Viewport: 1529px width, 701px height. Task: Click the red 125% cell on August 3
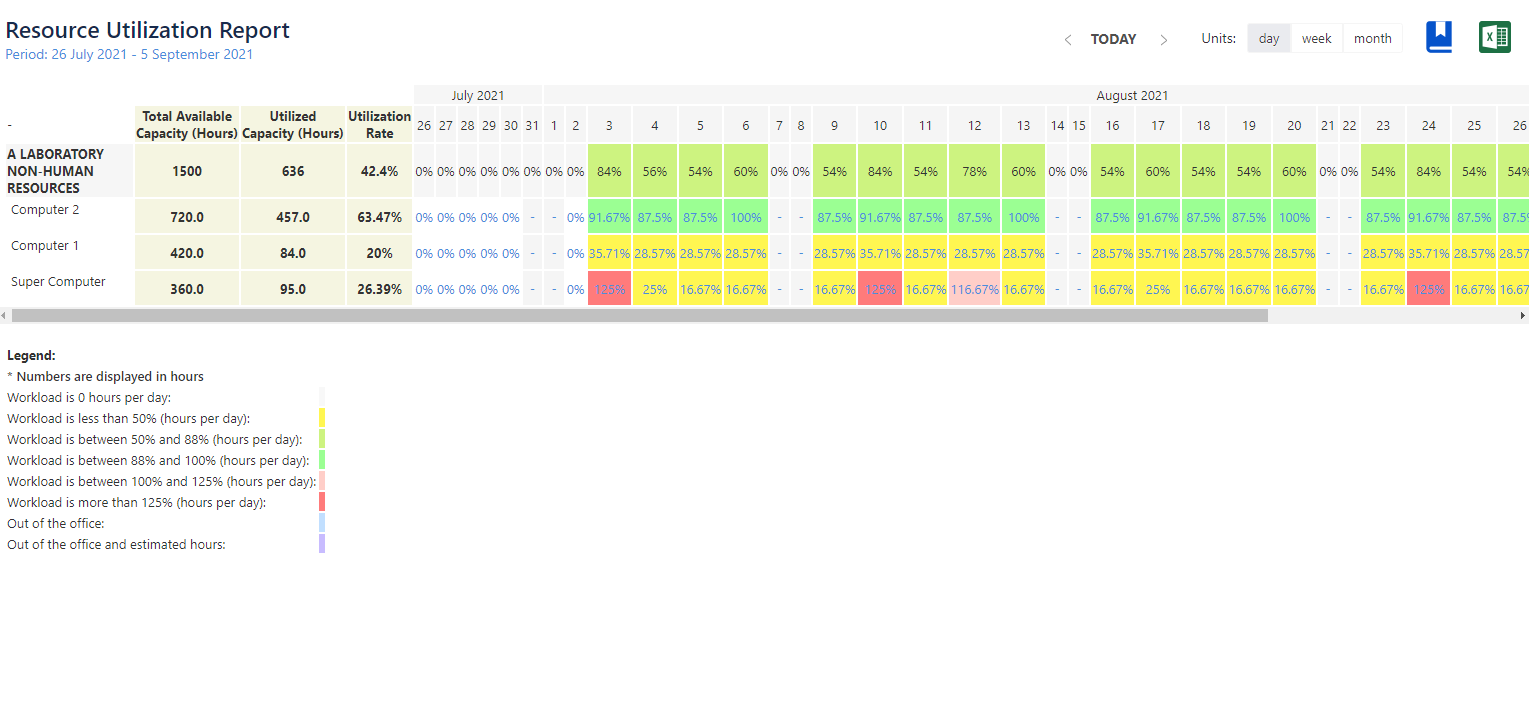[x=609, y=289]
